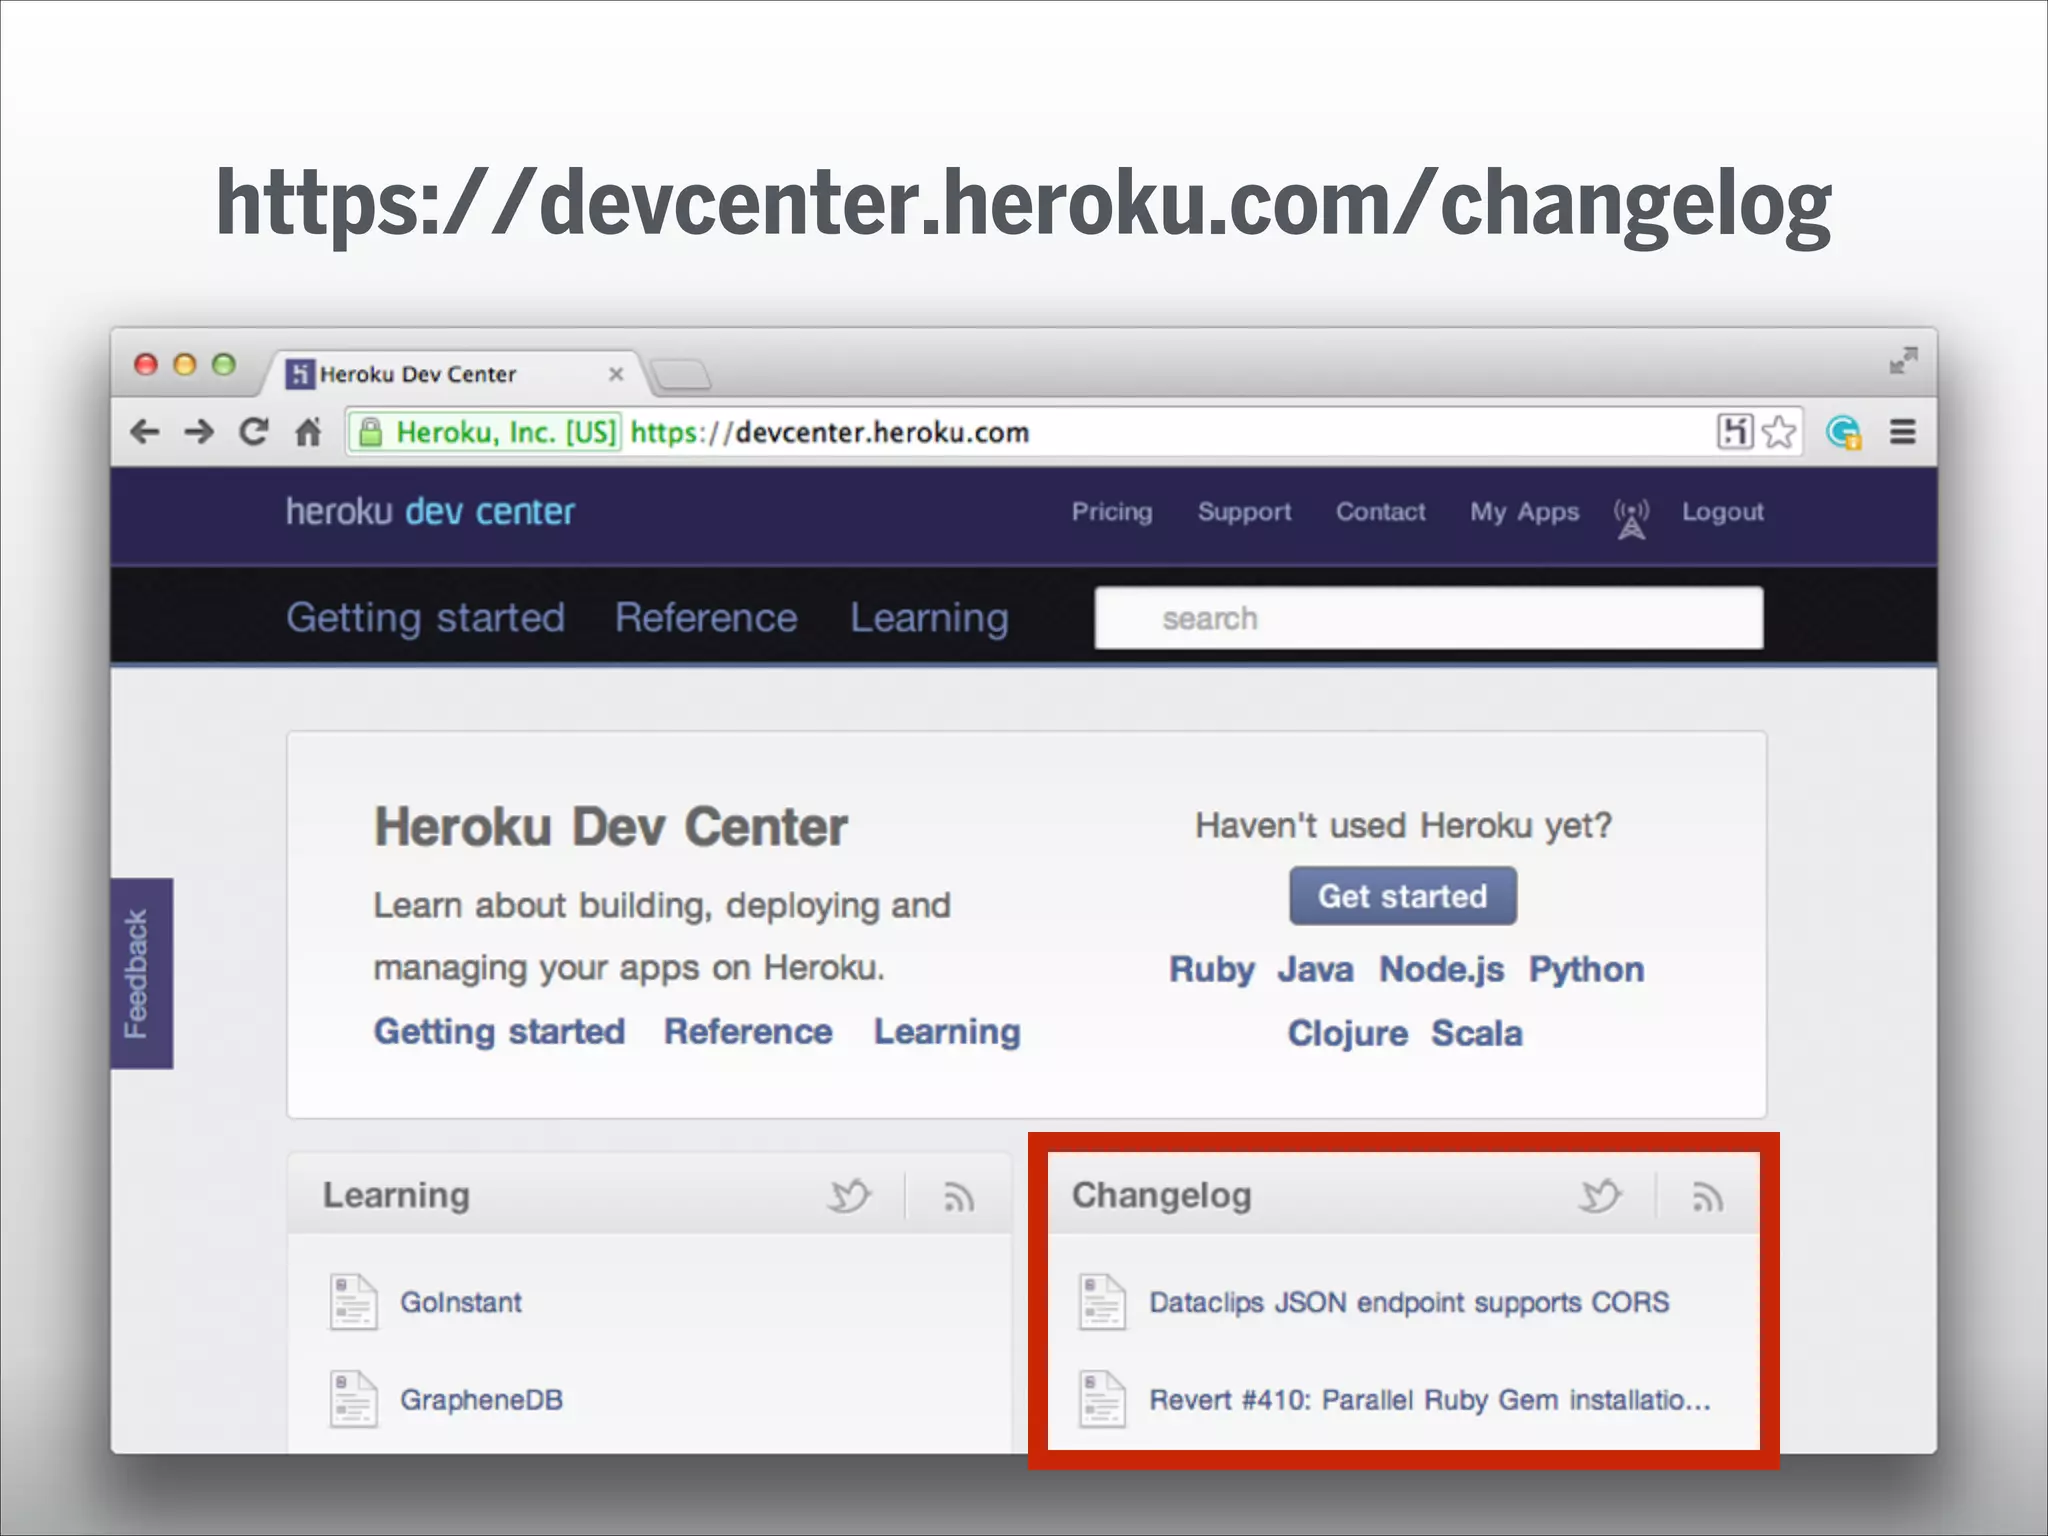Bookmark the page with the star icon
The width and height of the screenshot is (2048, 1536).
[x=1779, y=432]
